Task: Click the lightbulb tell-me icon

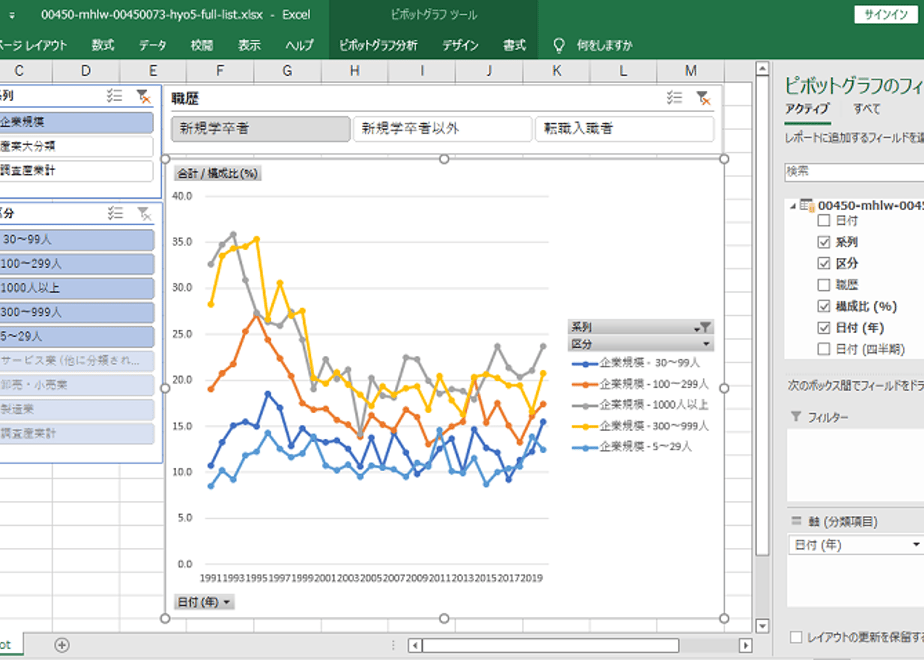Action: tap(559, 45)
